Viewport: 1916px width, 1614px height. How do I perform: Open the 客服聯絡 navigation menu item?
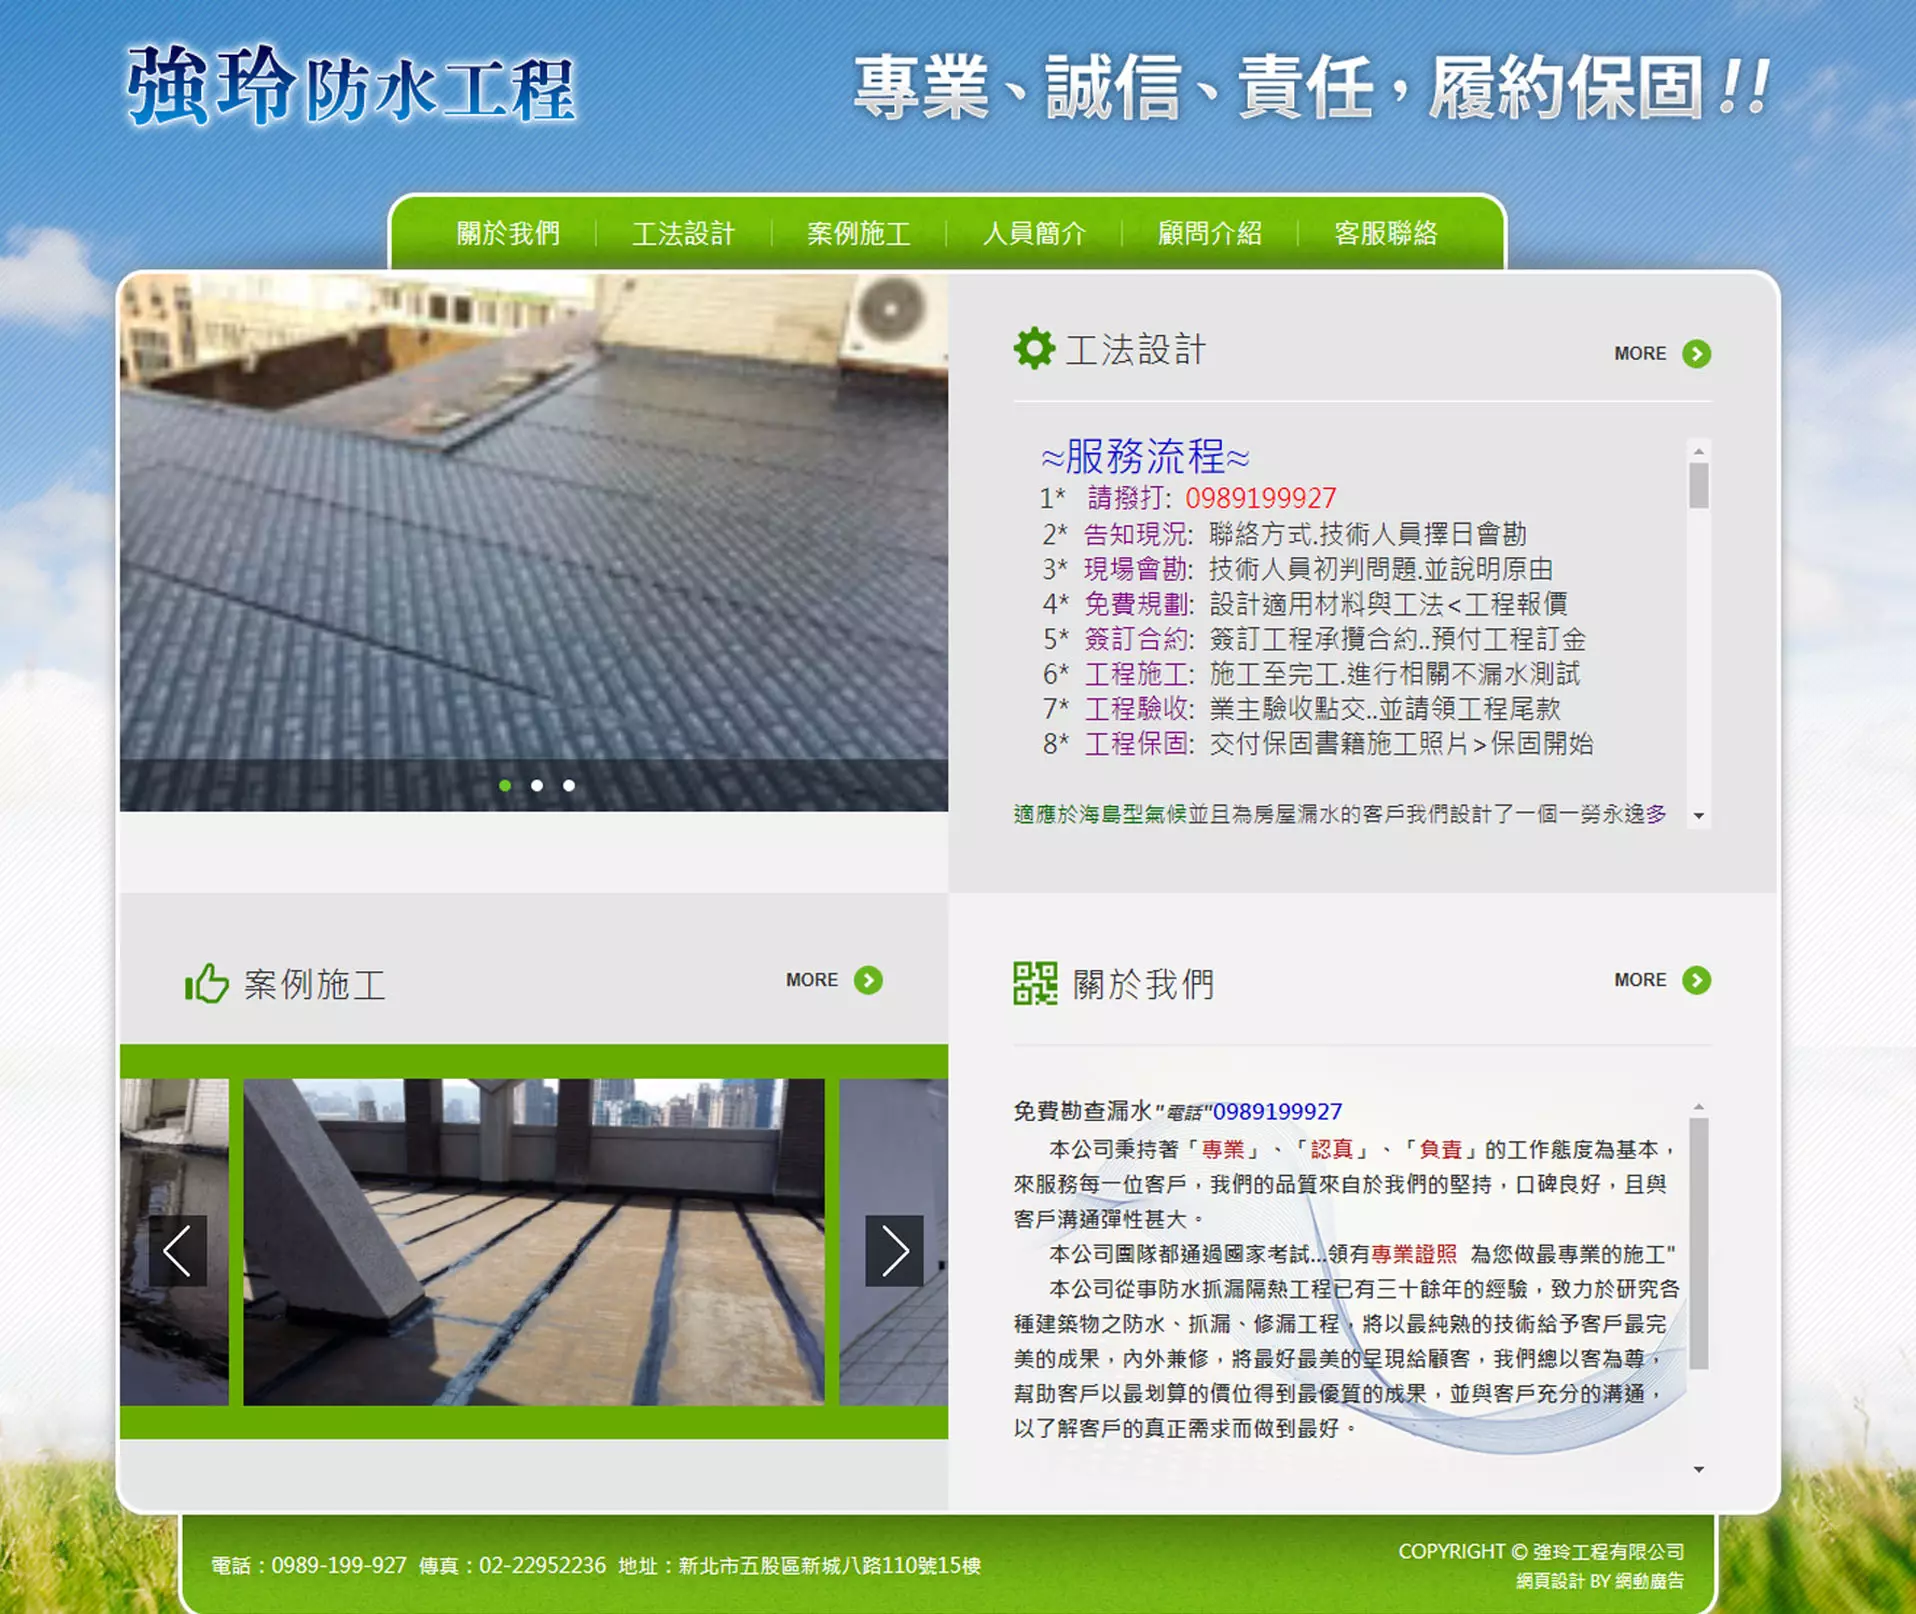tap(1385, 234)
